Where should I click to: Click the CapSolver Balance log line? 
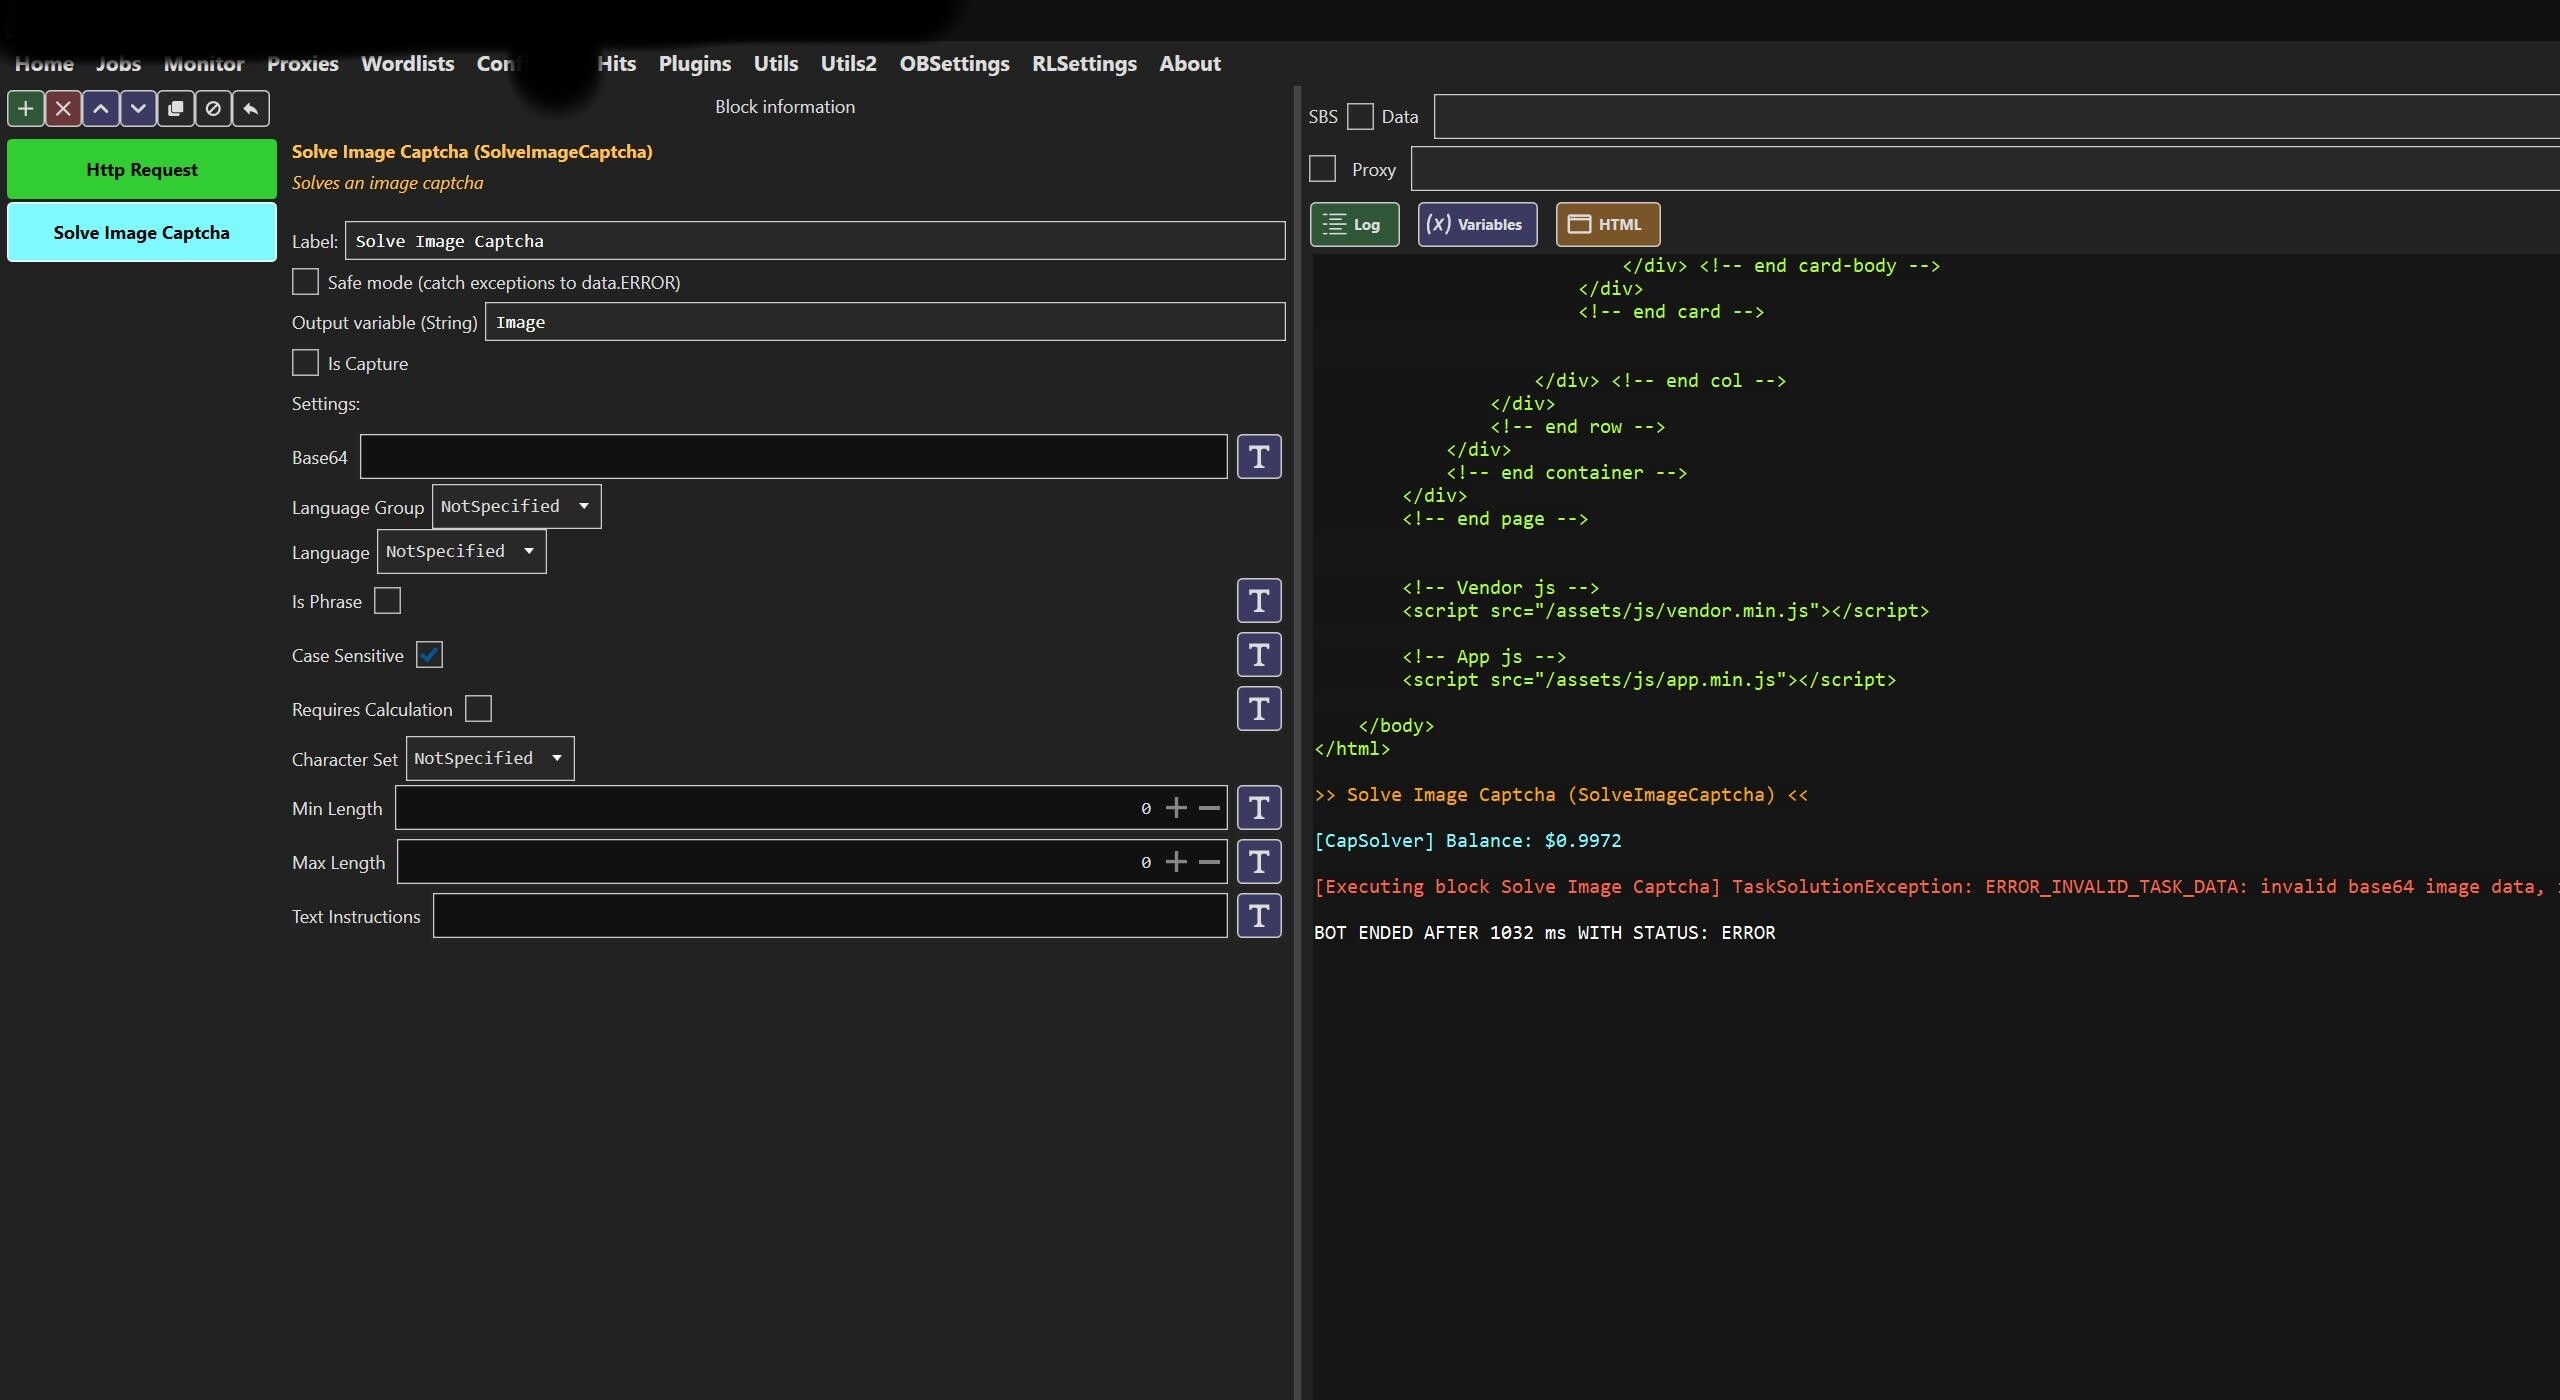point(1468,841)
